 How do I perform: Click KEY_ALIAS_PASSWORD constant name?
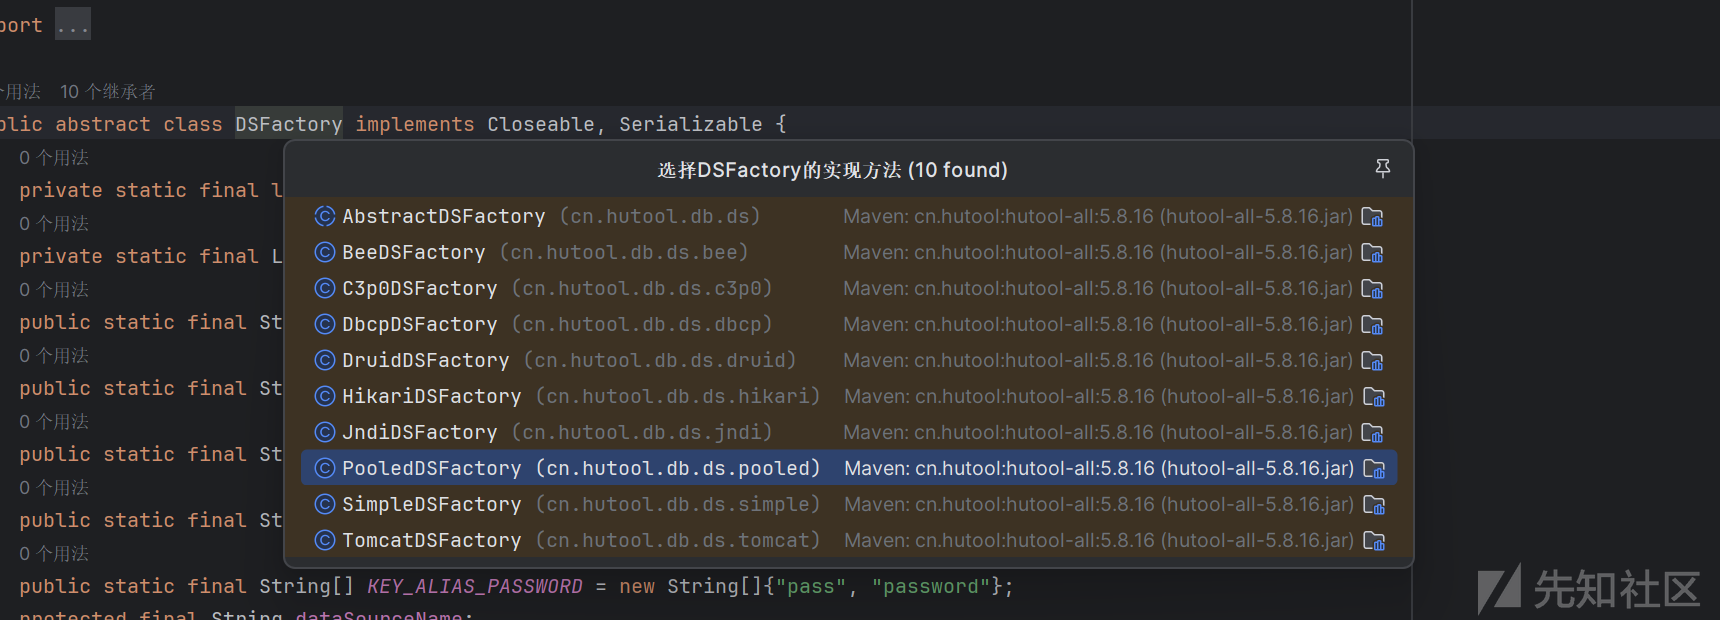(475, 586)
